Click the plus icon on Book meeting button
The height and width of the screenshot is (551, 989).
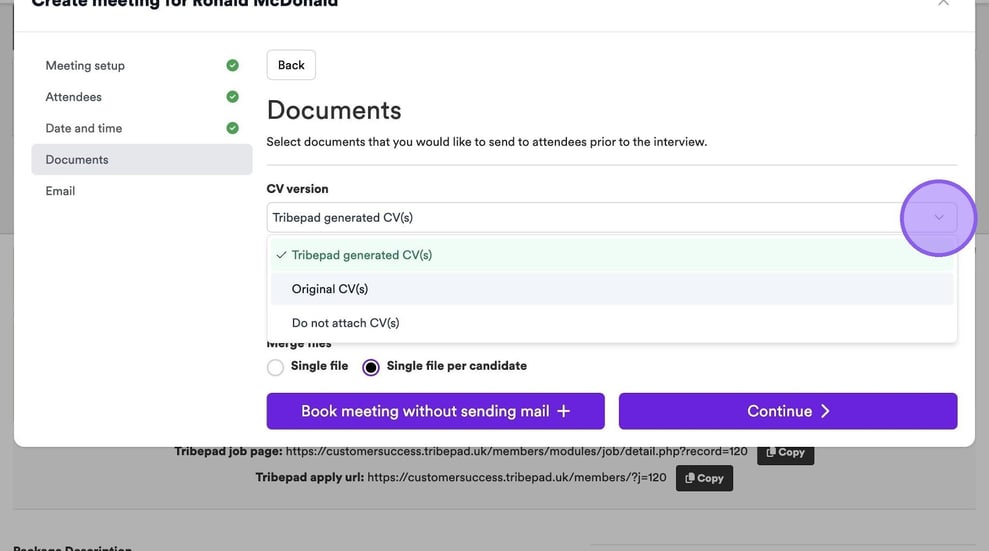[x=563, y=411]
